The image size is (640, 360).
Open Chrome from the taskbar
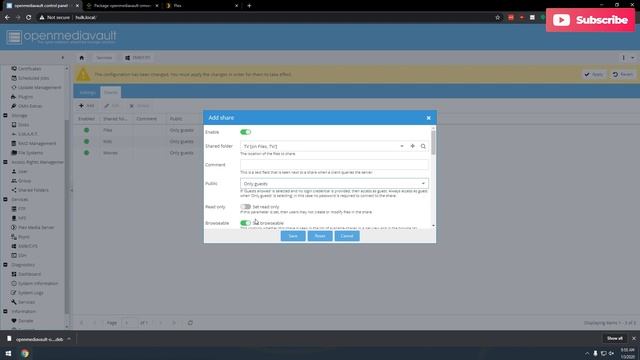pos(25,353)
